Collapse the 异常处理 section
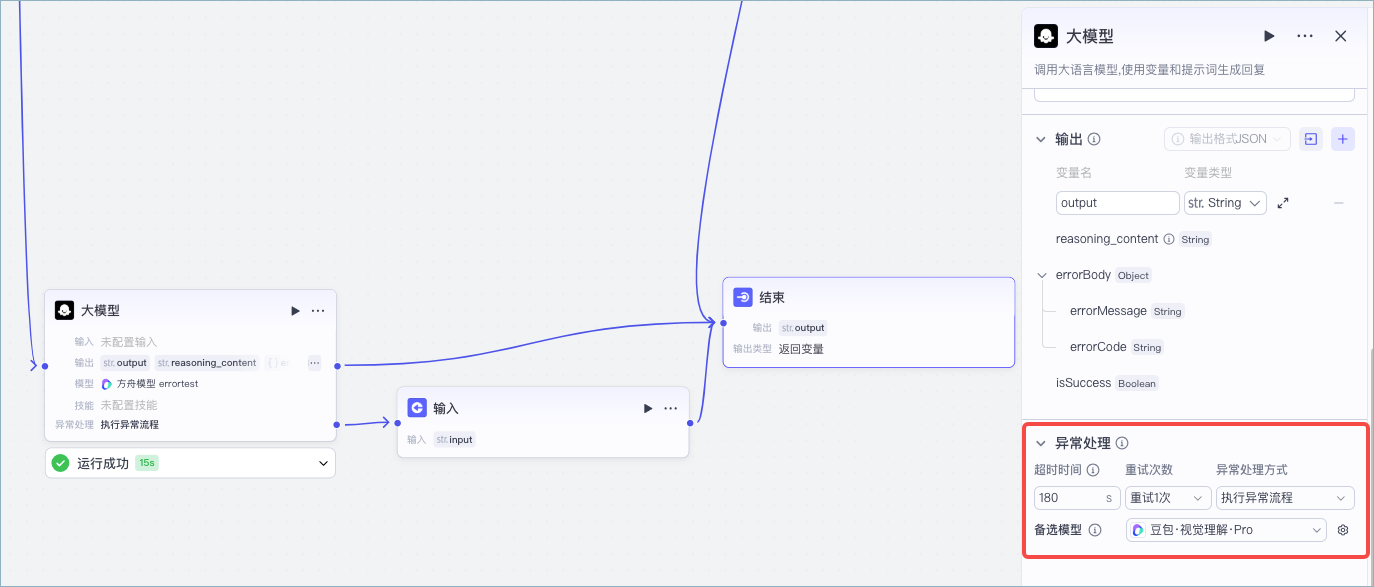 (1041, 443)
